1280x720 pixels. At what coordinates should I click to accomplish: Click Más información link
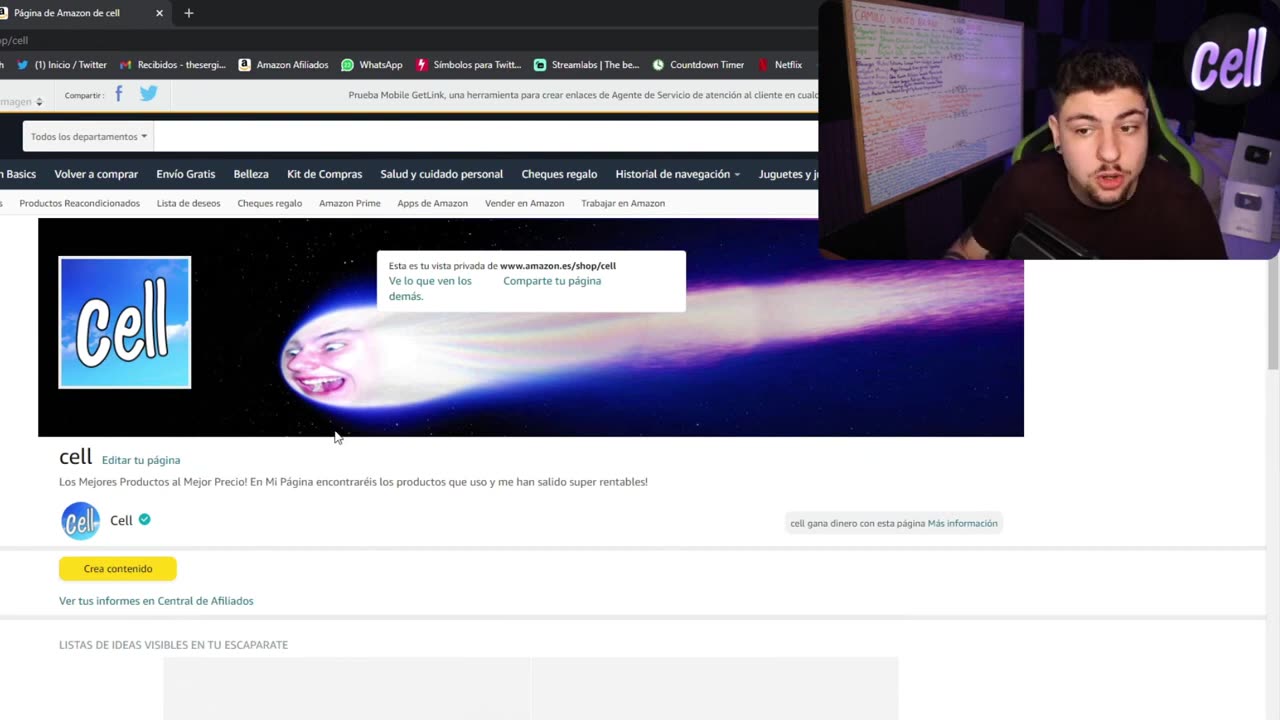tap(962, 523)
